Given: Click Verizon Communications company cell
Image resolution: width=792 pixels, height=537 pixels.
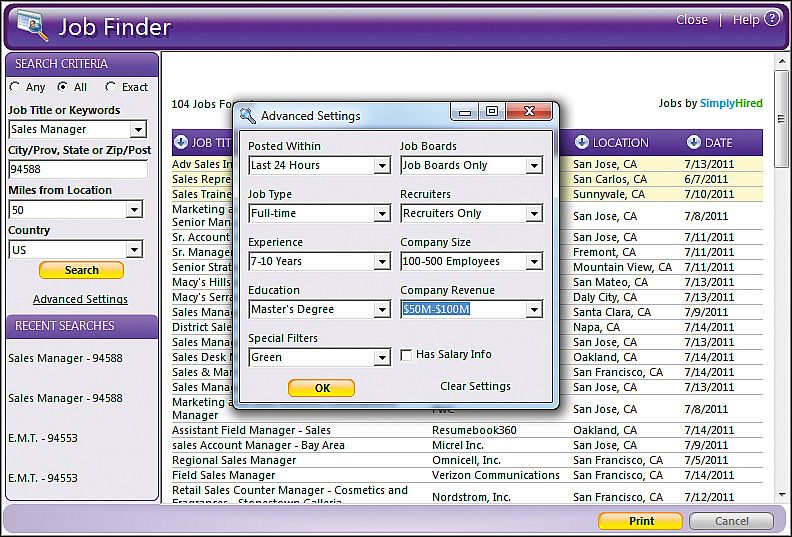Looking at the screenshot, I should point(496,475).
